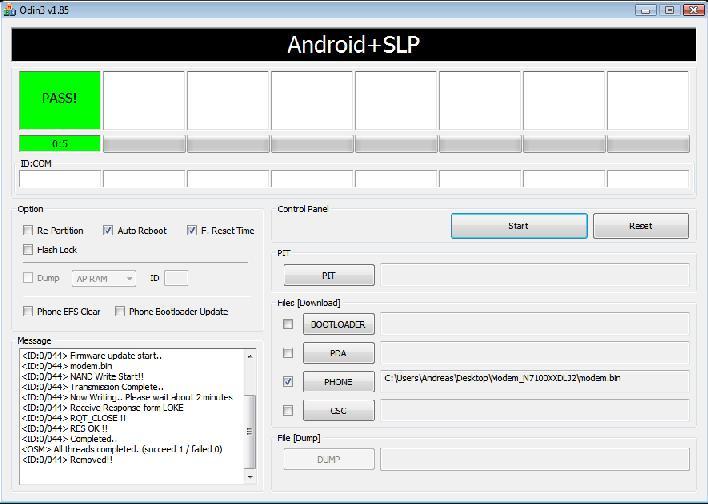The height and width of the screenshot is (504, 708).
Task: Click the CSC file button
Action: pos(338,410)
